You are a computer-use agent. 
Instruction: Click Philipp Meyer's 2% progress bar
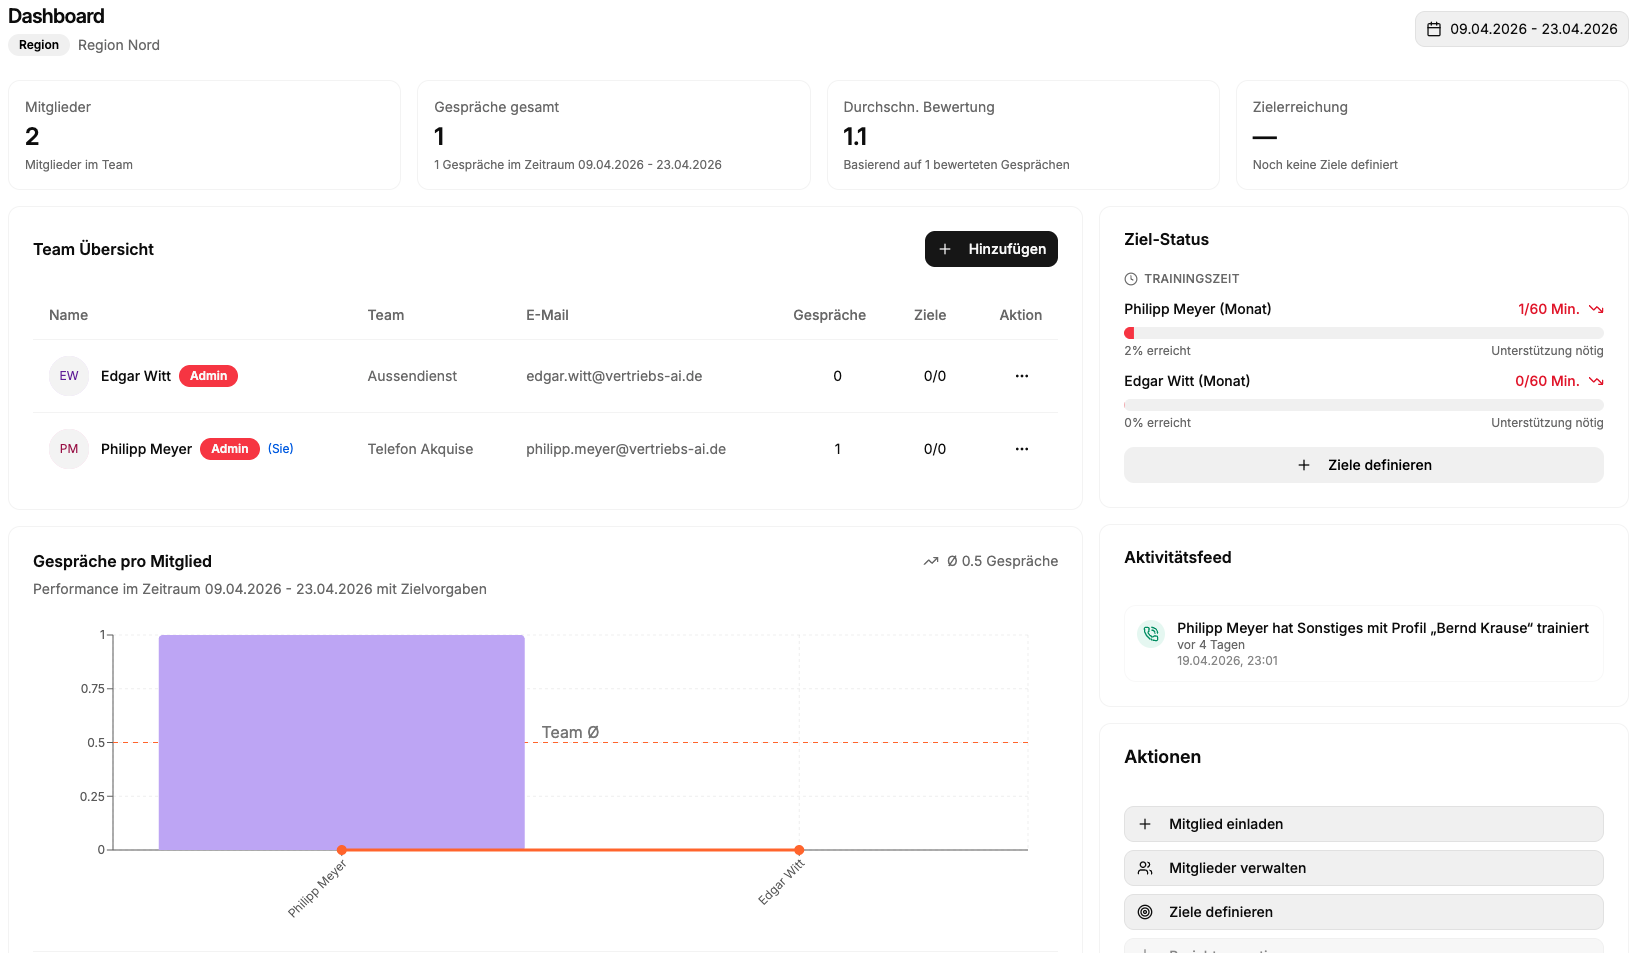pos(1363,332)
